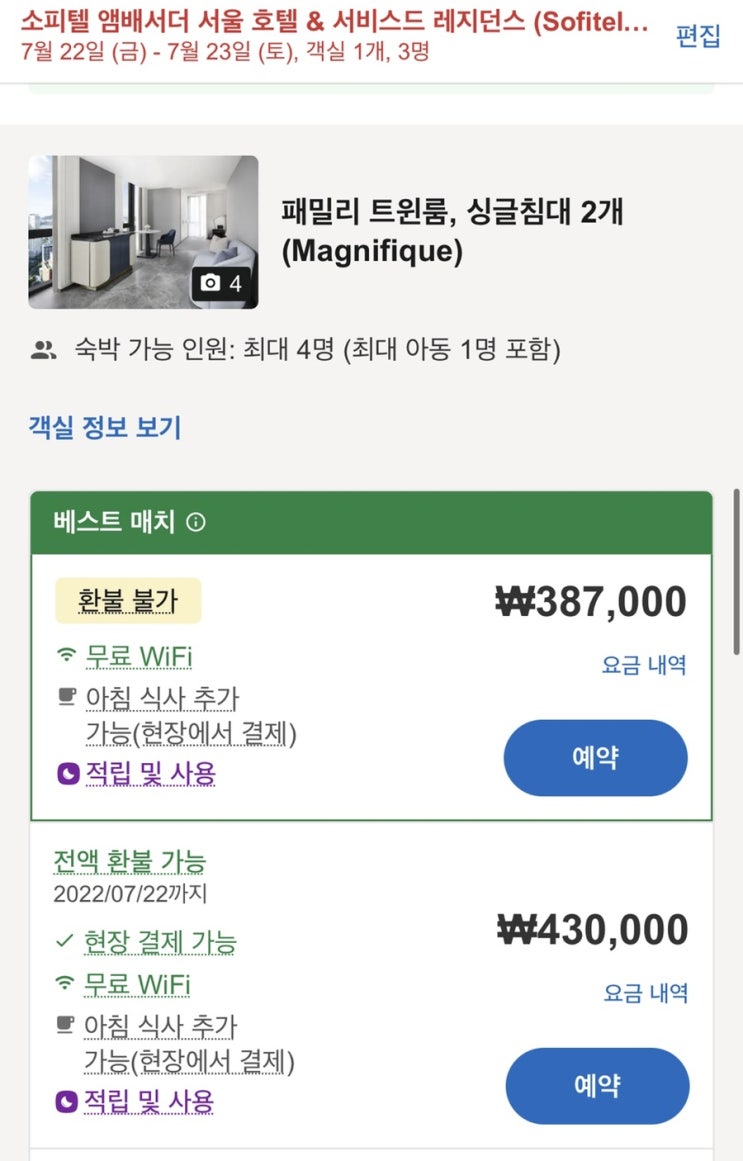Open the Family Twin room photo thumbnail
Screen dimensions: 743x1161
(x=143, y=231)
